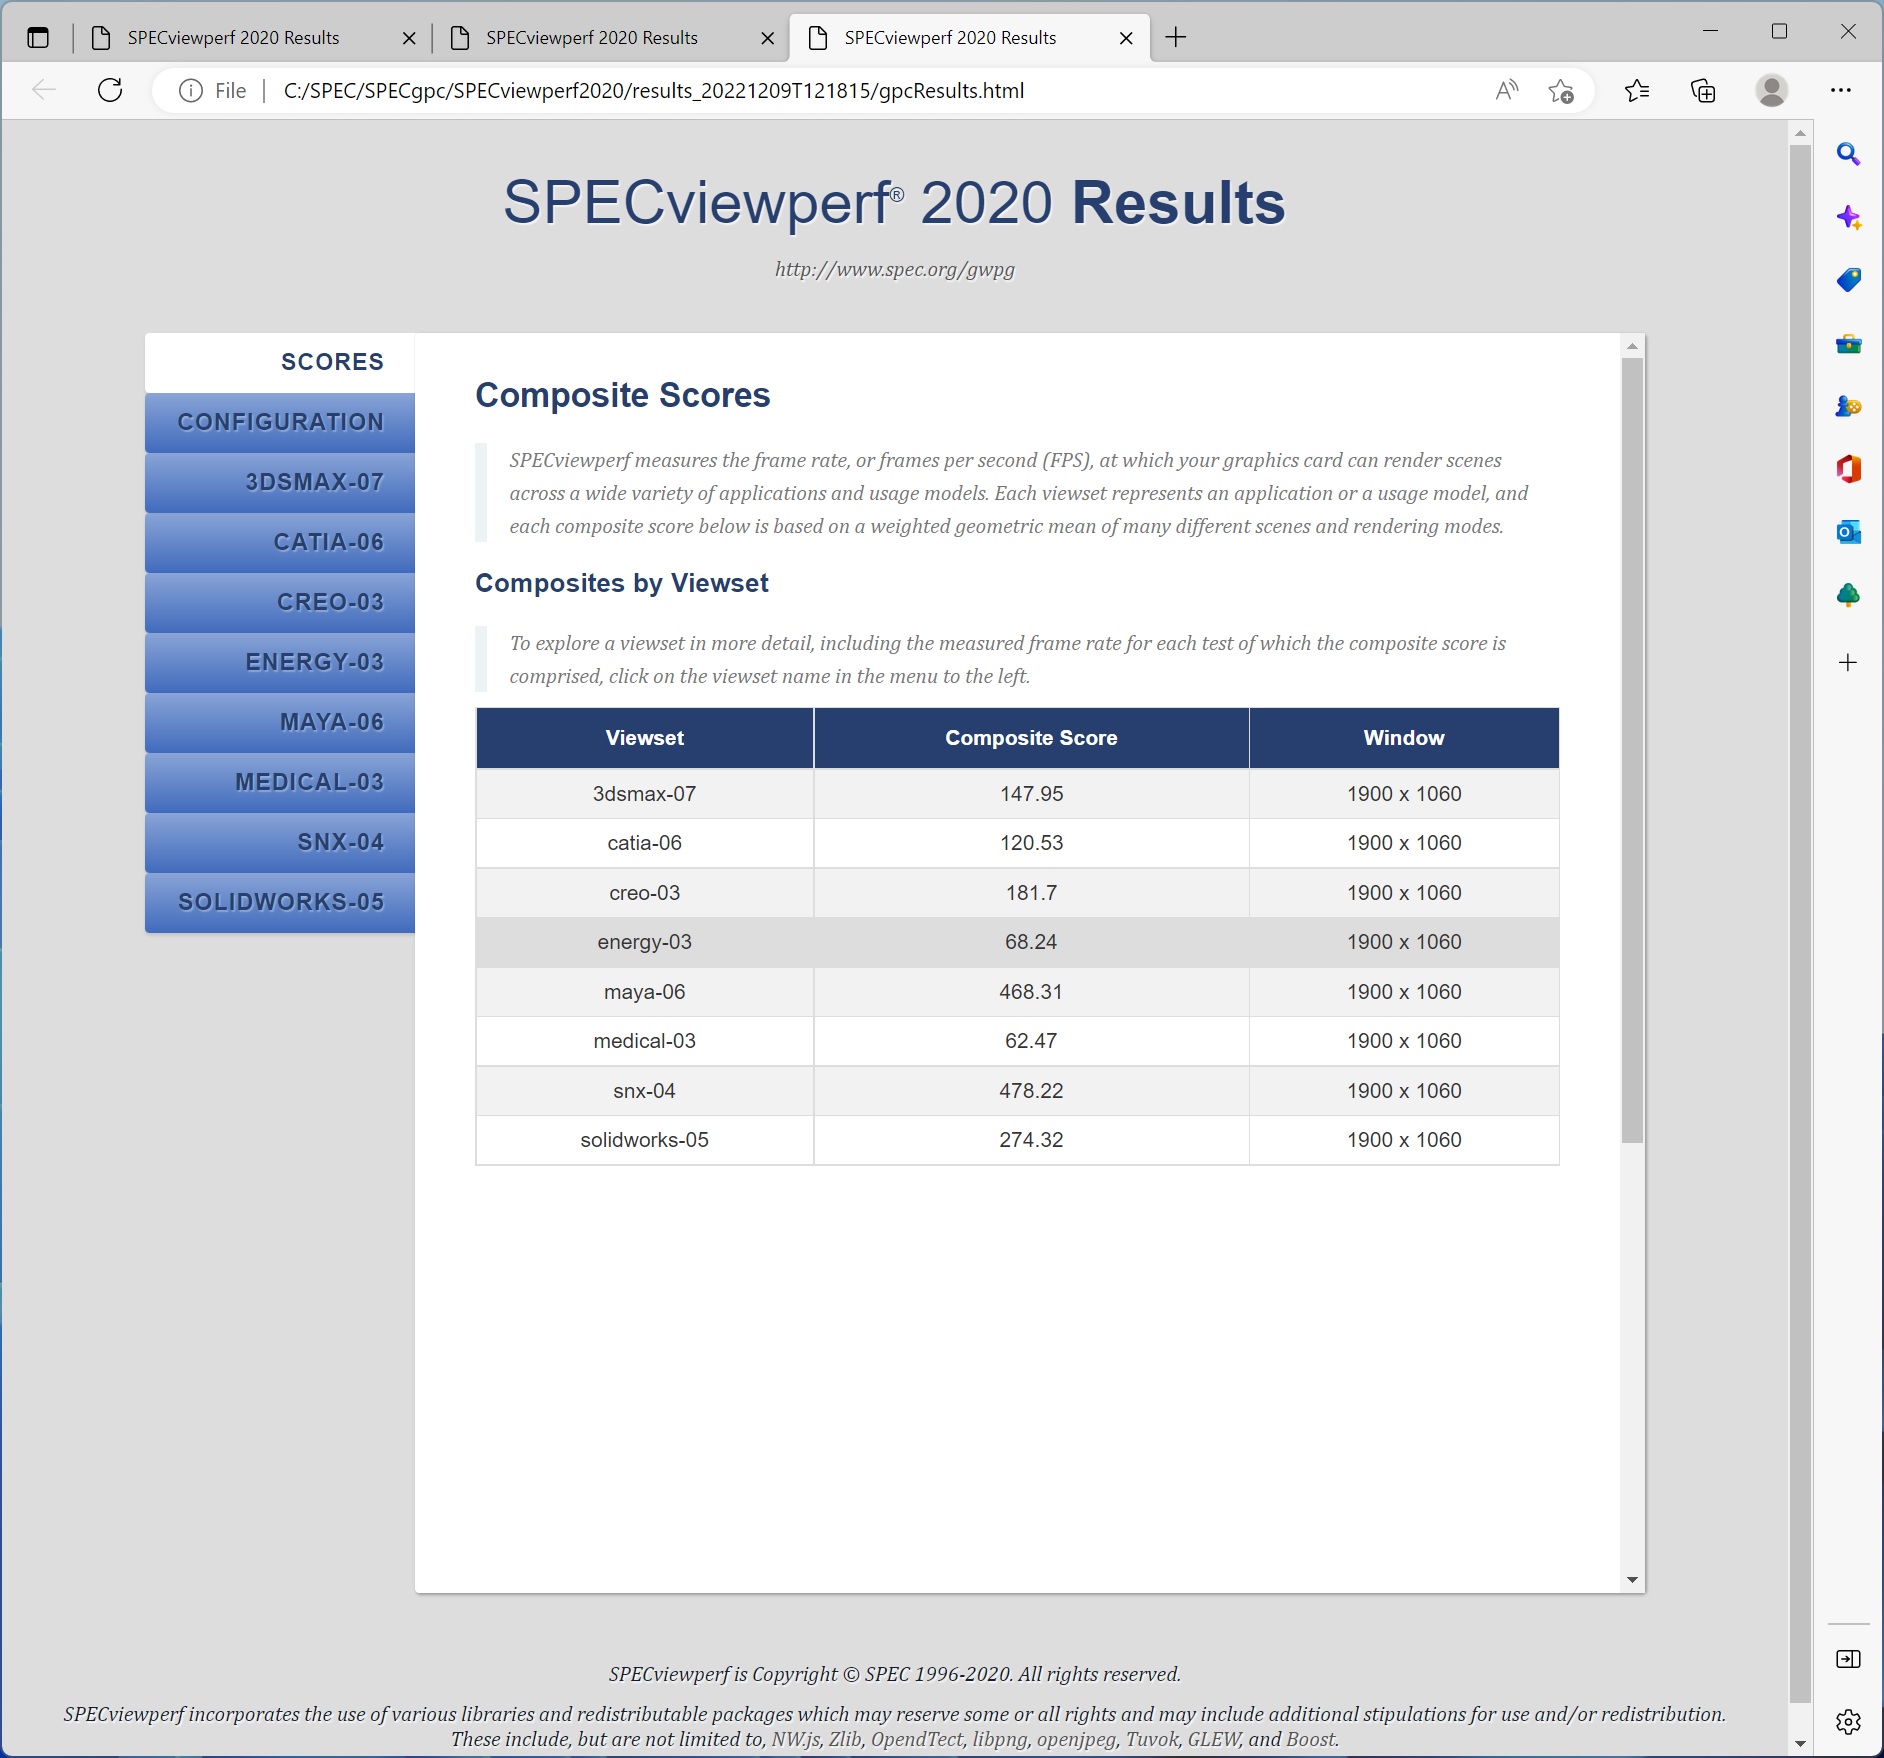Open a new browser tab
1884x1758 pixels.
click(x=1176, y=38)
